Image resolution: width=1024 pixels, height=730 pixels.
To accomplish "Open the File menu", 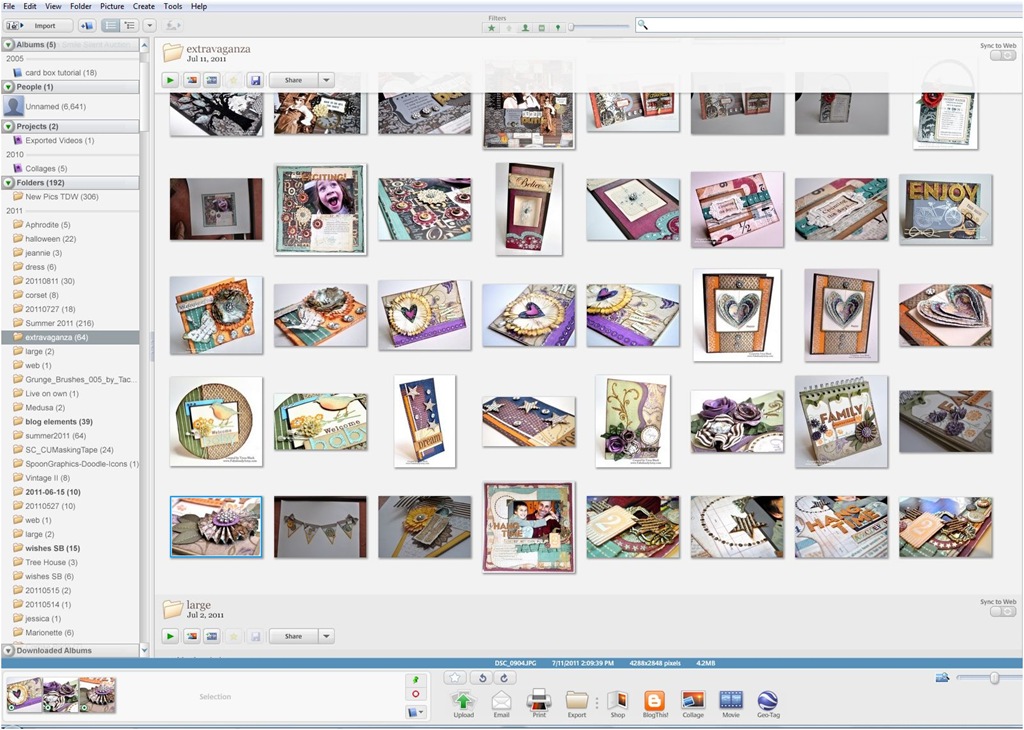I will [9, 6].
